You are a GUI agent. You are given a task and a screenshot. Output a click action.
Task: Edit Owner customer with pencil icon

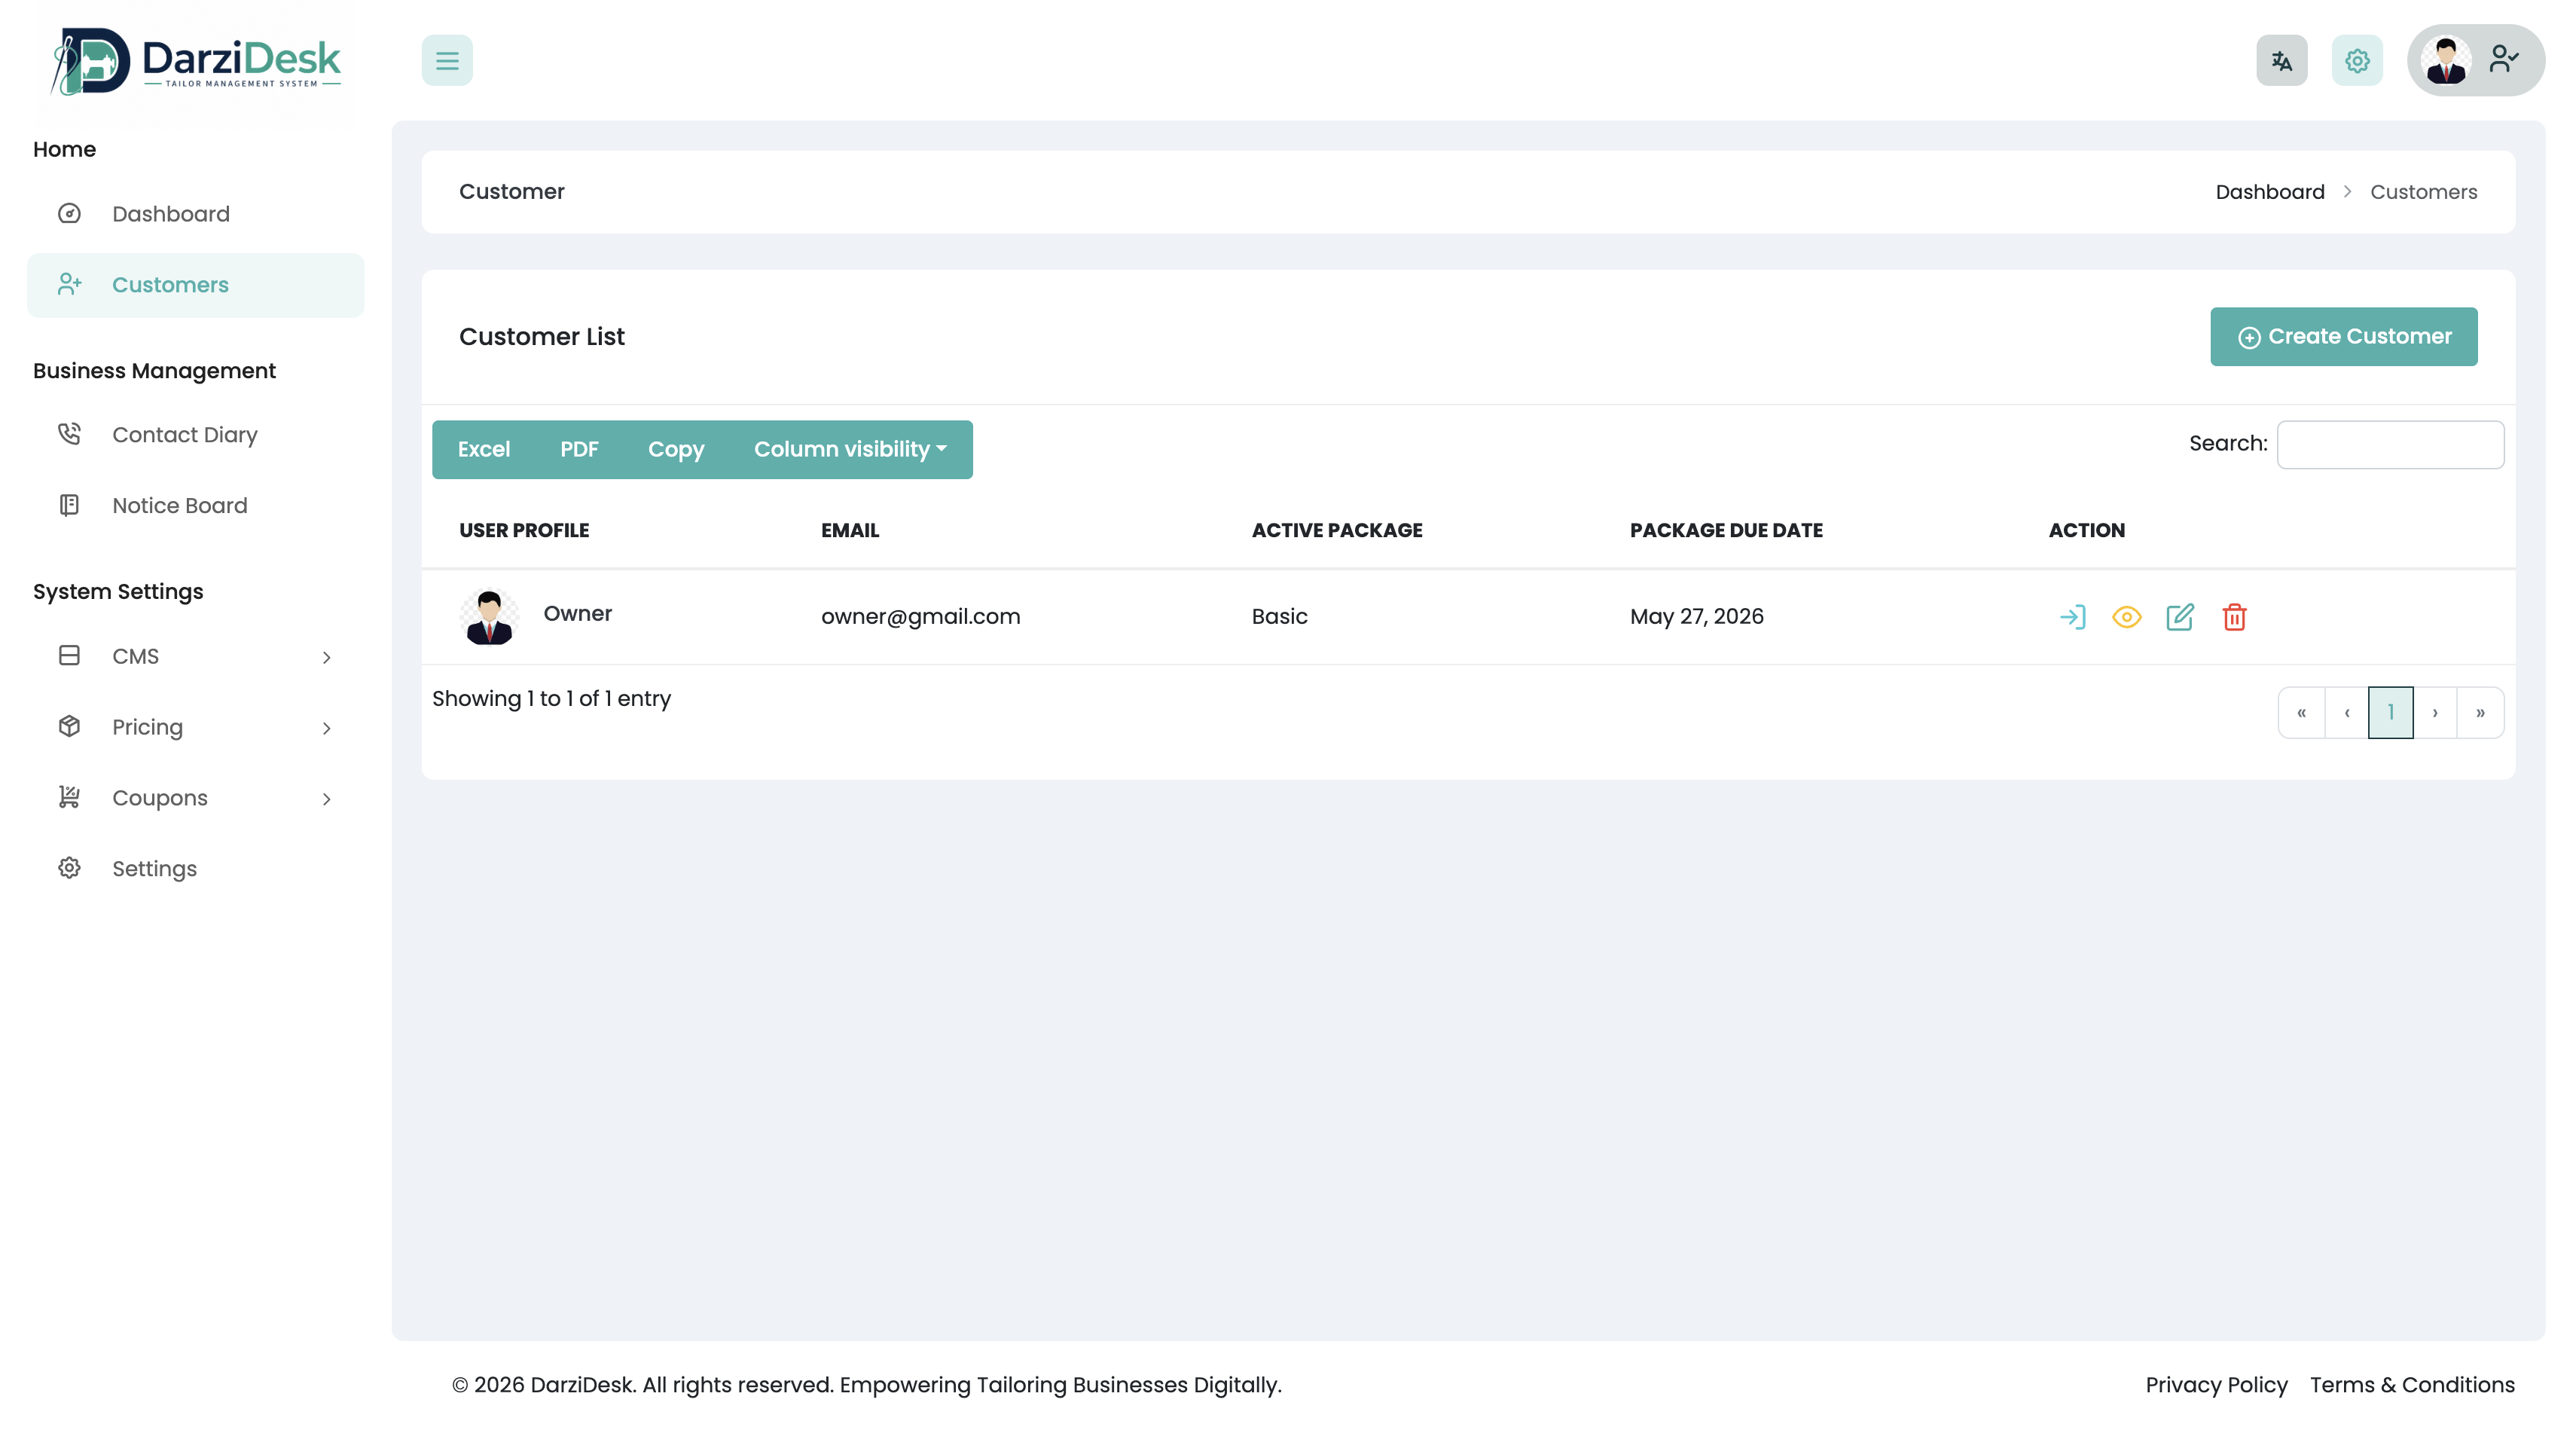pos(2180,617)
